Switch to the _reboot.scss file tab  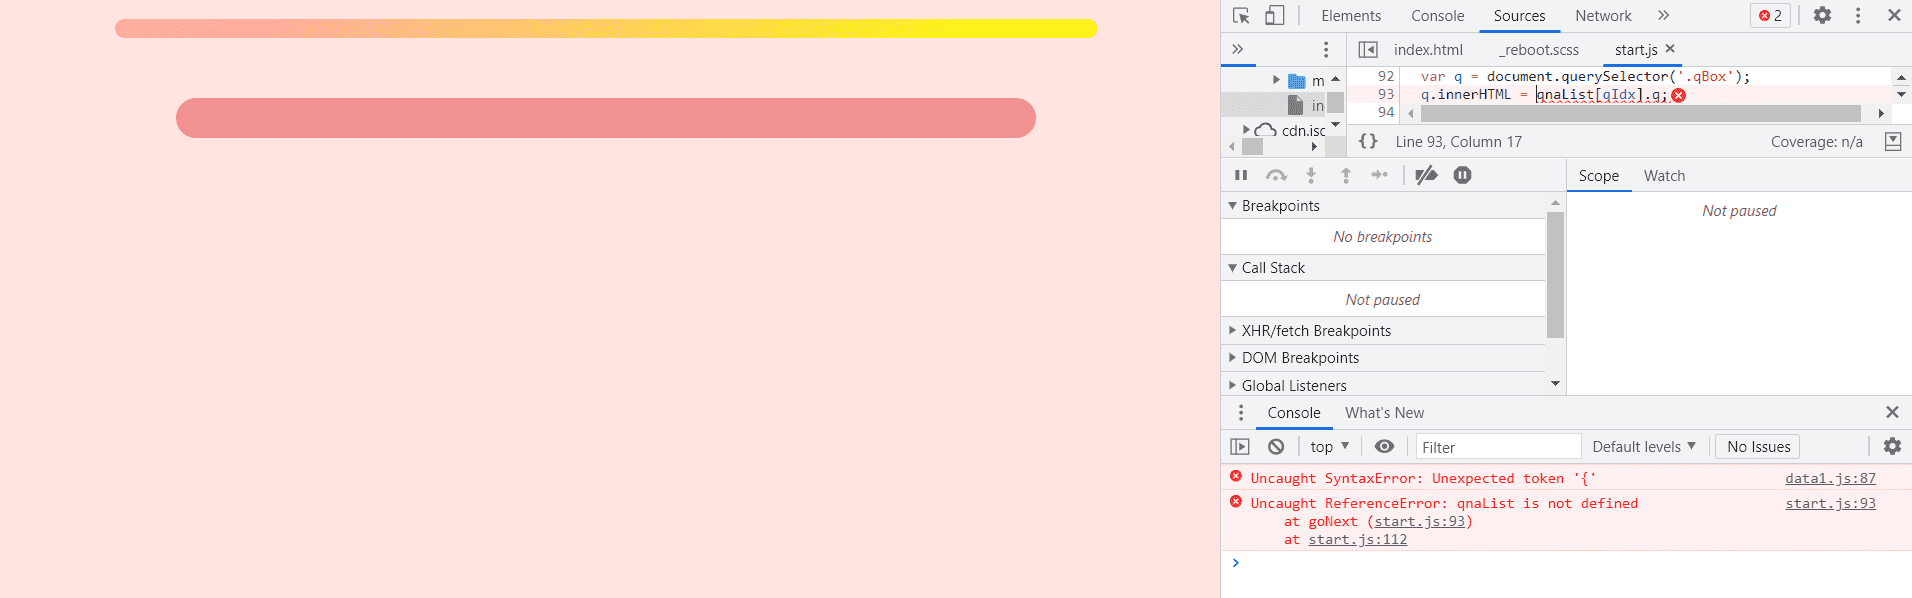pyautogui.click(x=1539, y=50)
